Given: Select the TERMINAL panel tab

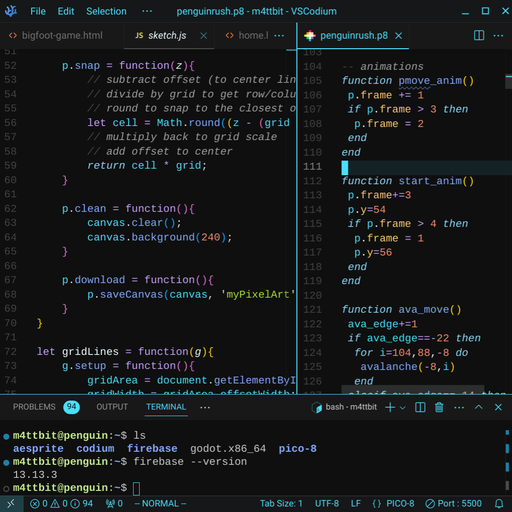Looking at the screenshot, I should (166, 407).
